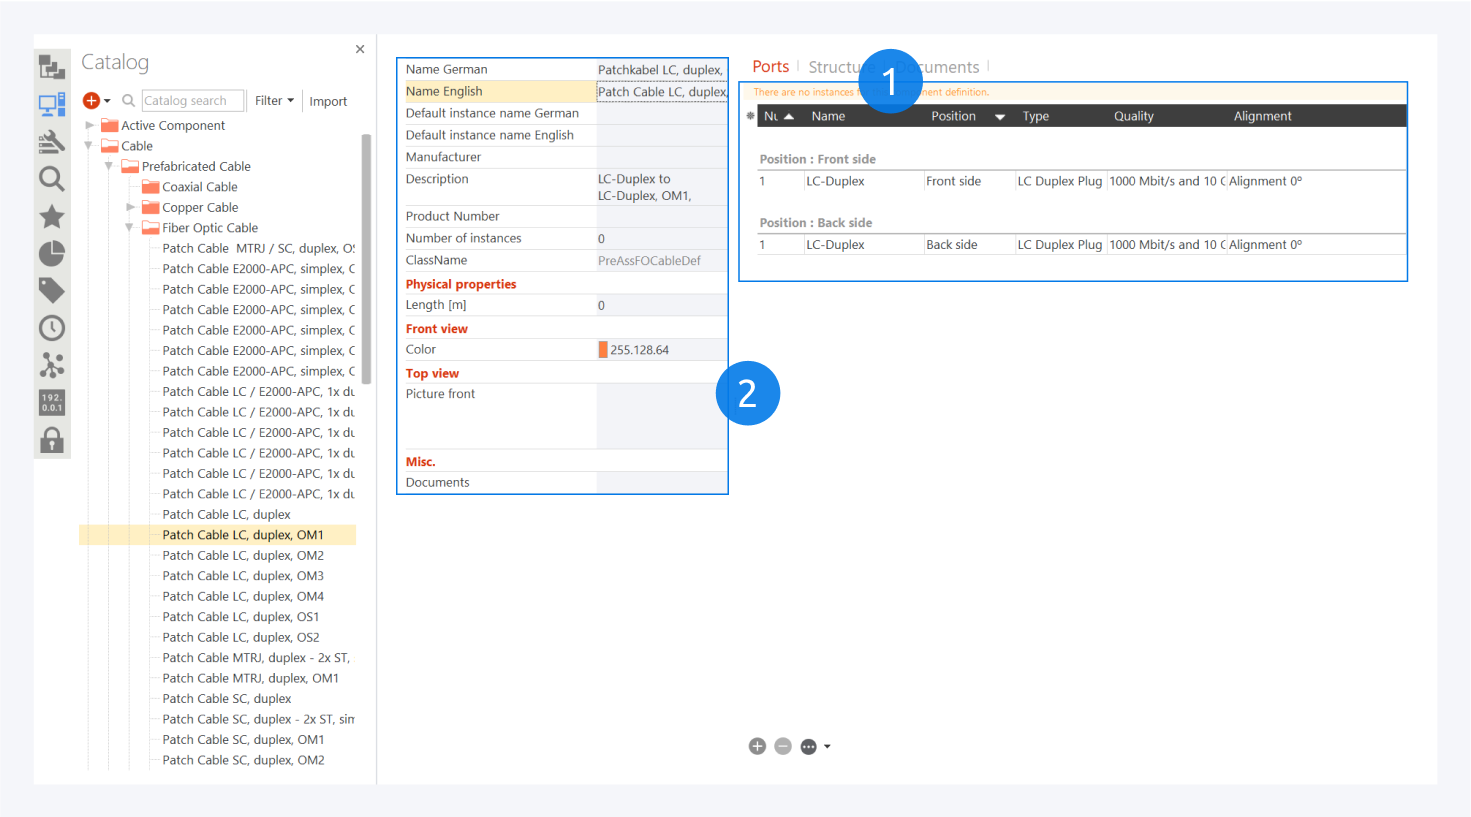Expand the Copper Cable folder

(130, 207)
